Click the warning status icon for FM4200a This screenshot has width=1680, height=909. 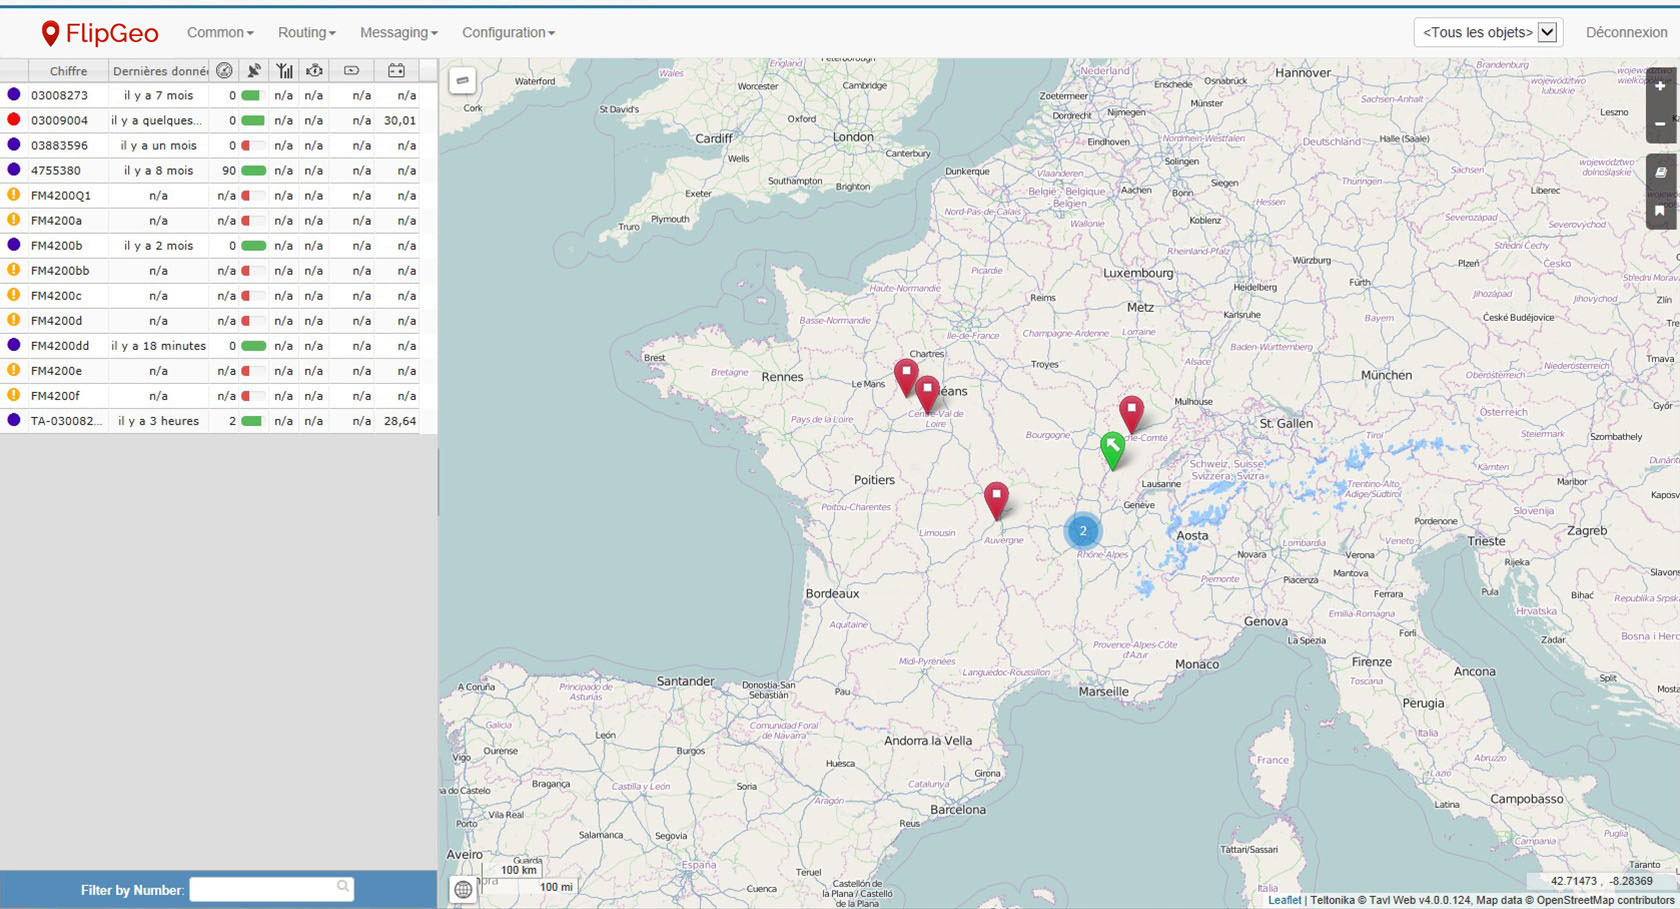pyautogui.click(x=14, y=220)
